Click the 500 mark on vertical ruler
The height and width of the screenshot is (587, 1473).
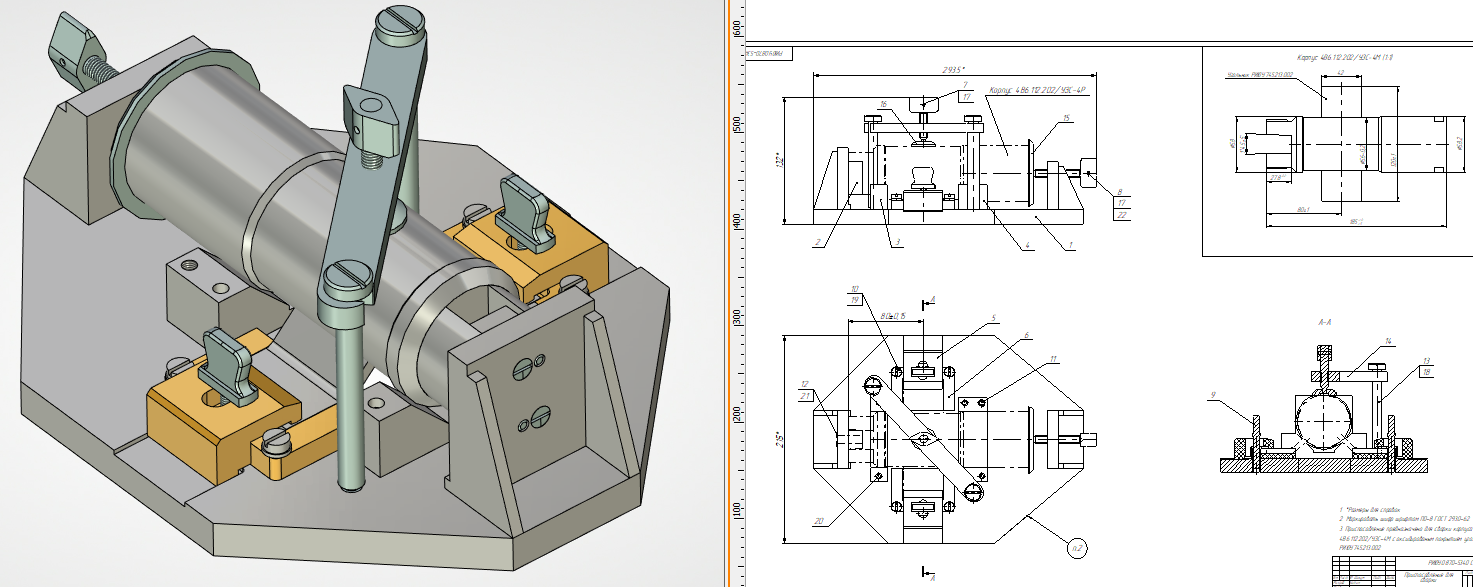tap(738, 127)
